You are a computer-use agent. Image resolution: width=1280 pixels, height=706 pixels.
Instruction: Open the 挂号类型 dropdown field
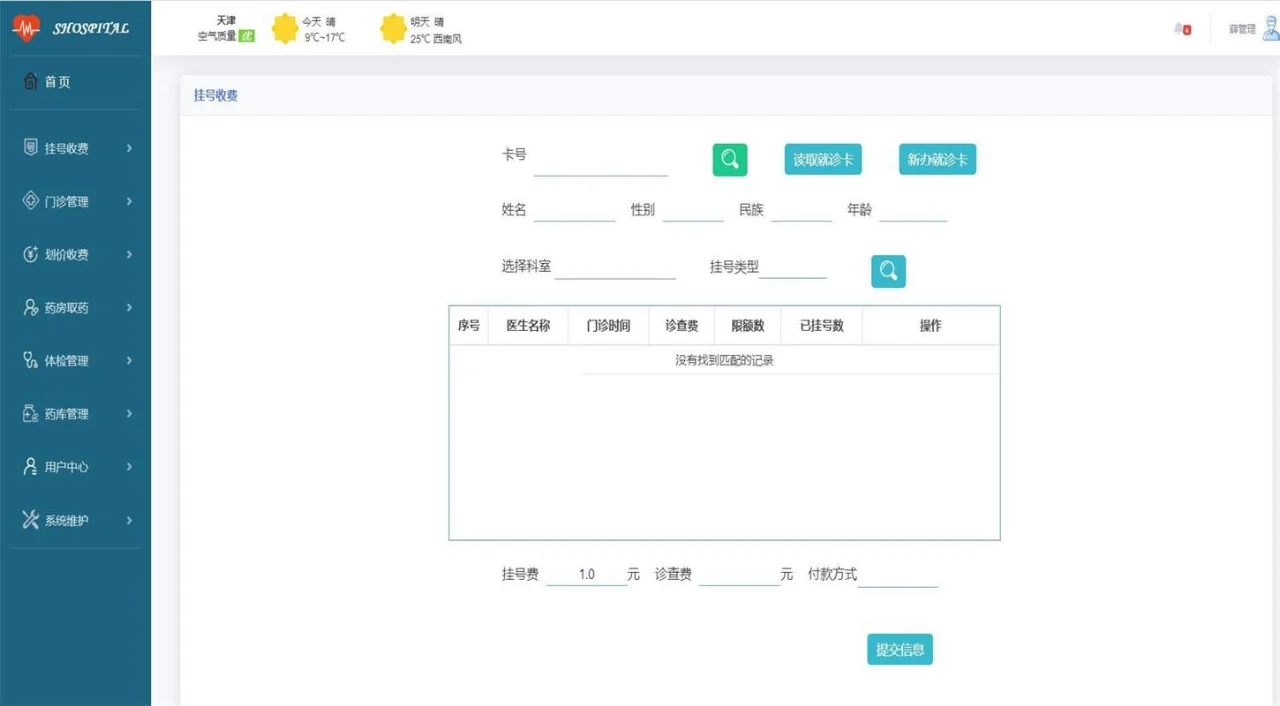click(793, 268)
